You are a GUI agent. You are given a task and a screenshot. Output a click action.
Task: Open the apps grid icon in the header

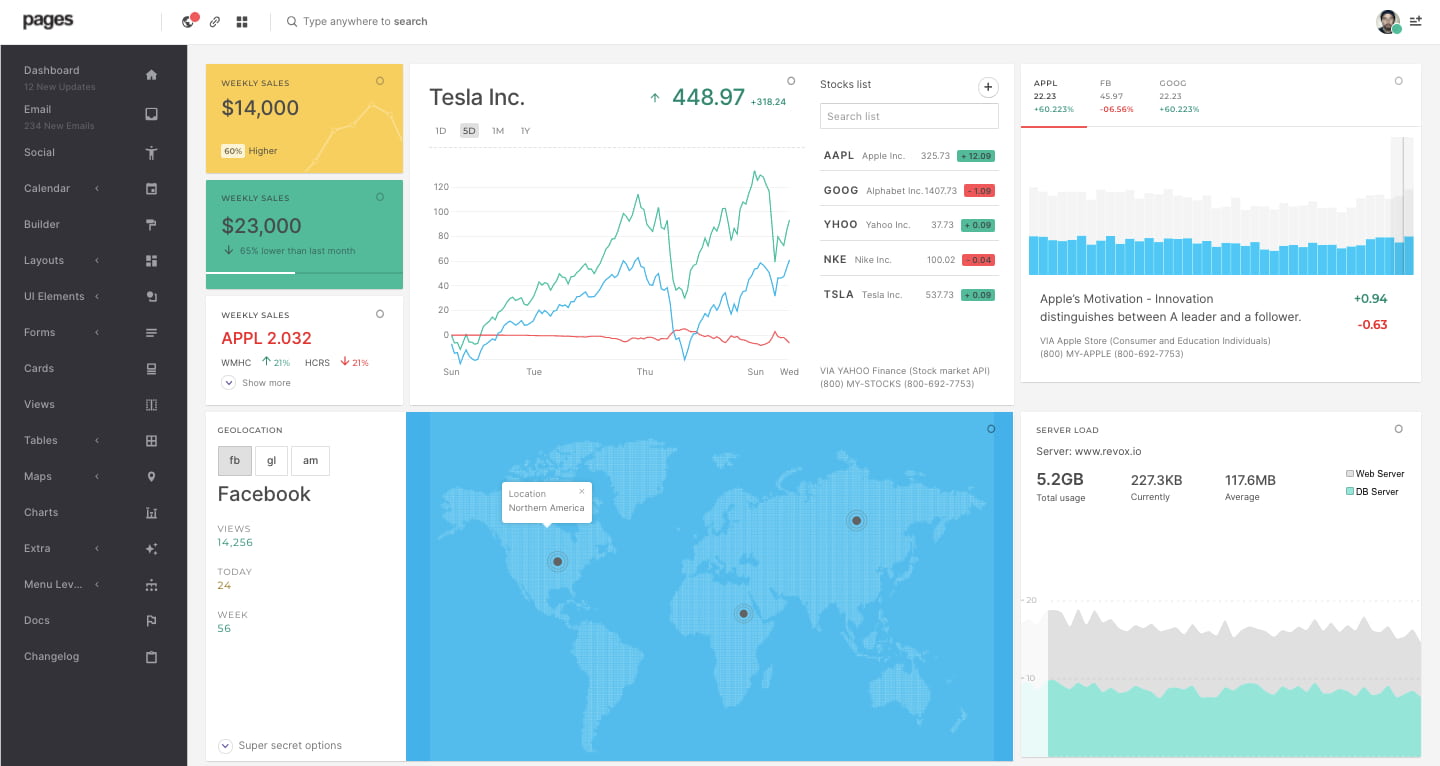coord(242,20)
